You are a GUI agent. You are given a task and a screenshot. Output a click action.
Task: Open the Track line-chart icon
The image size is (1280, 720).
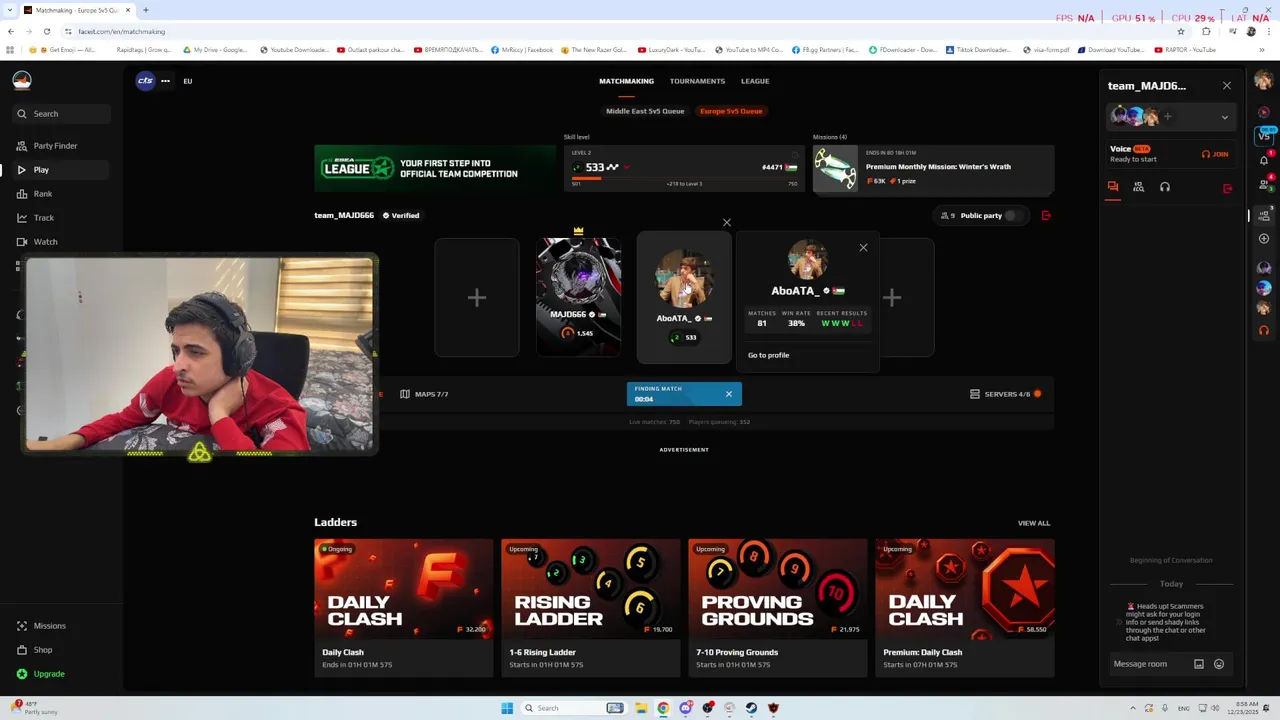[x=22, y=218]
